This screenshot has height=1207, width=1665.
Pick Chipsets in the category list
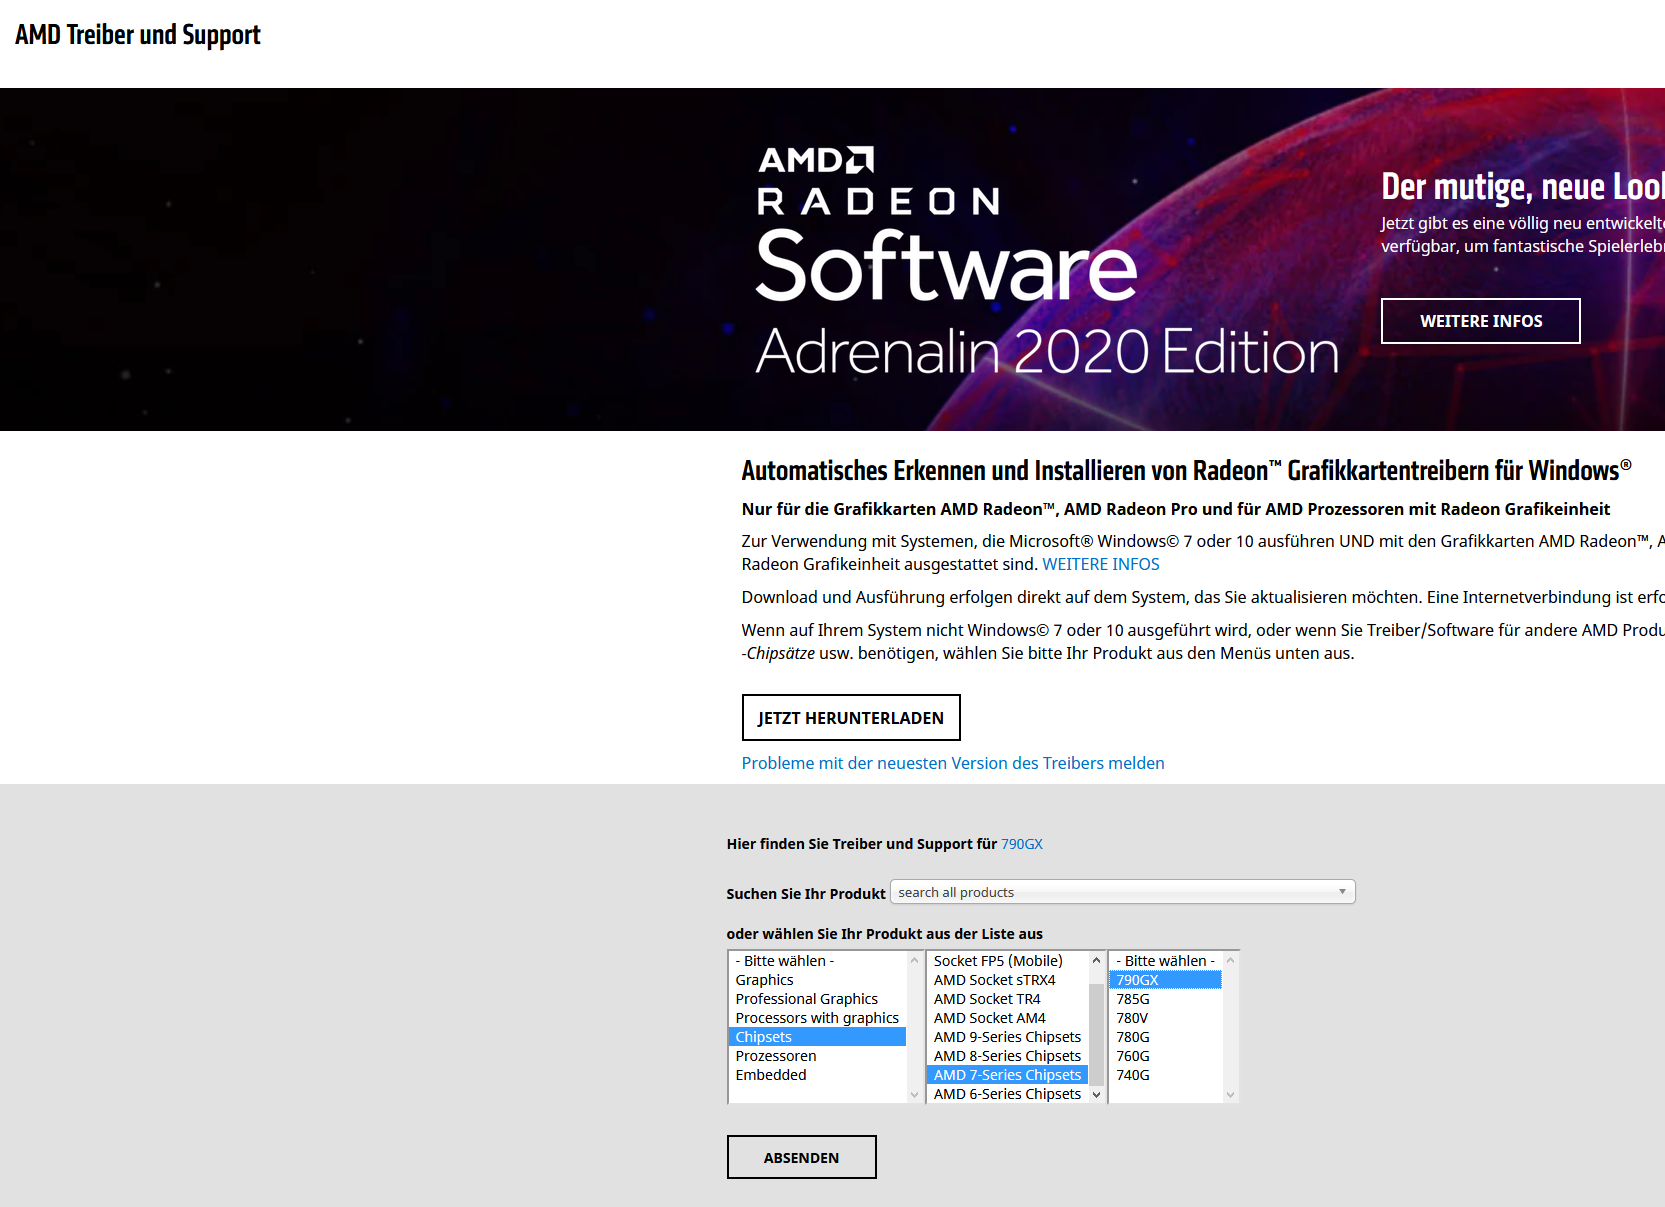pos(818,1037)
